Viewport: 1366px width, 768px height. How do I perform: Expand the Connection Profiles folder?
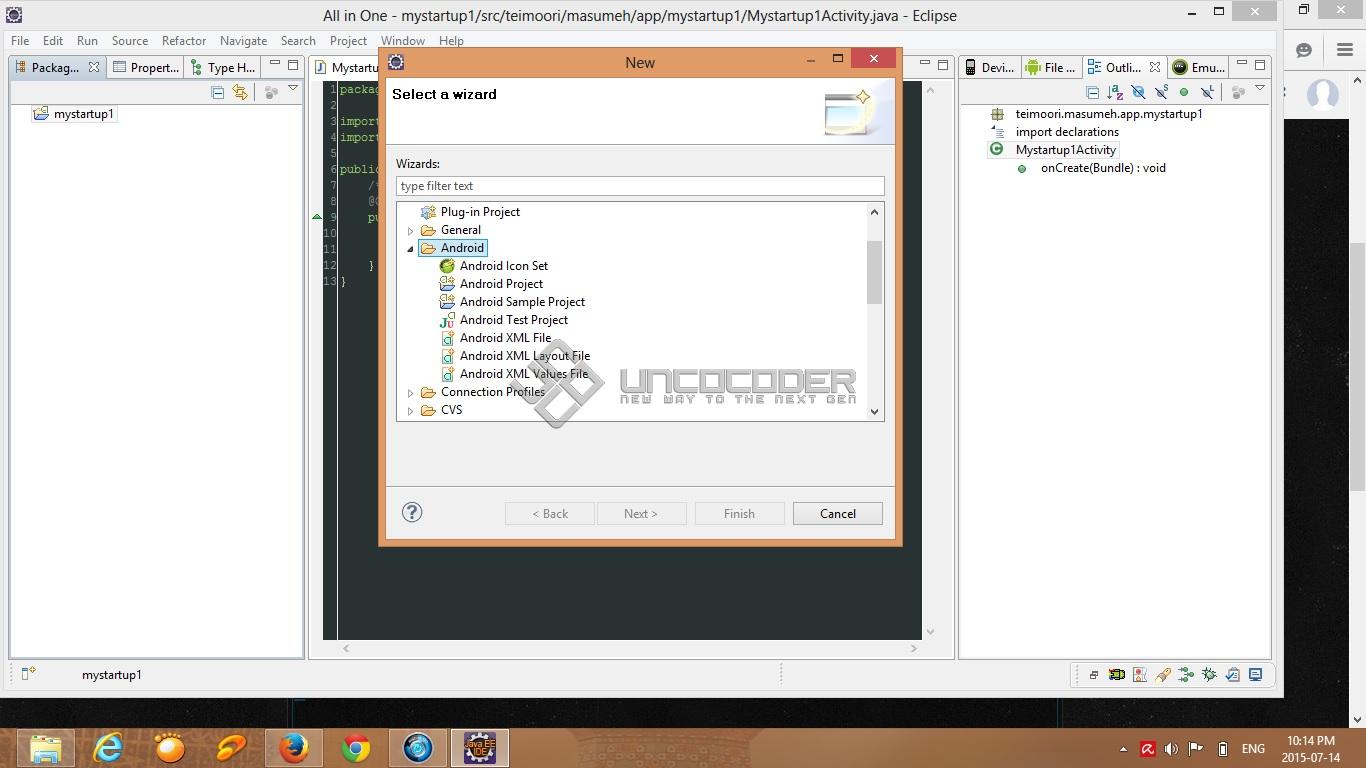410,393
